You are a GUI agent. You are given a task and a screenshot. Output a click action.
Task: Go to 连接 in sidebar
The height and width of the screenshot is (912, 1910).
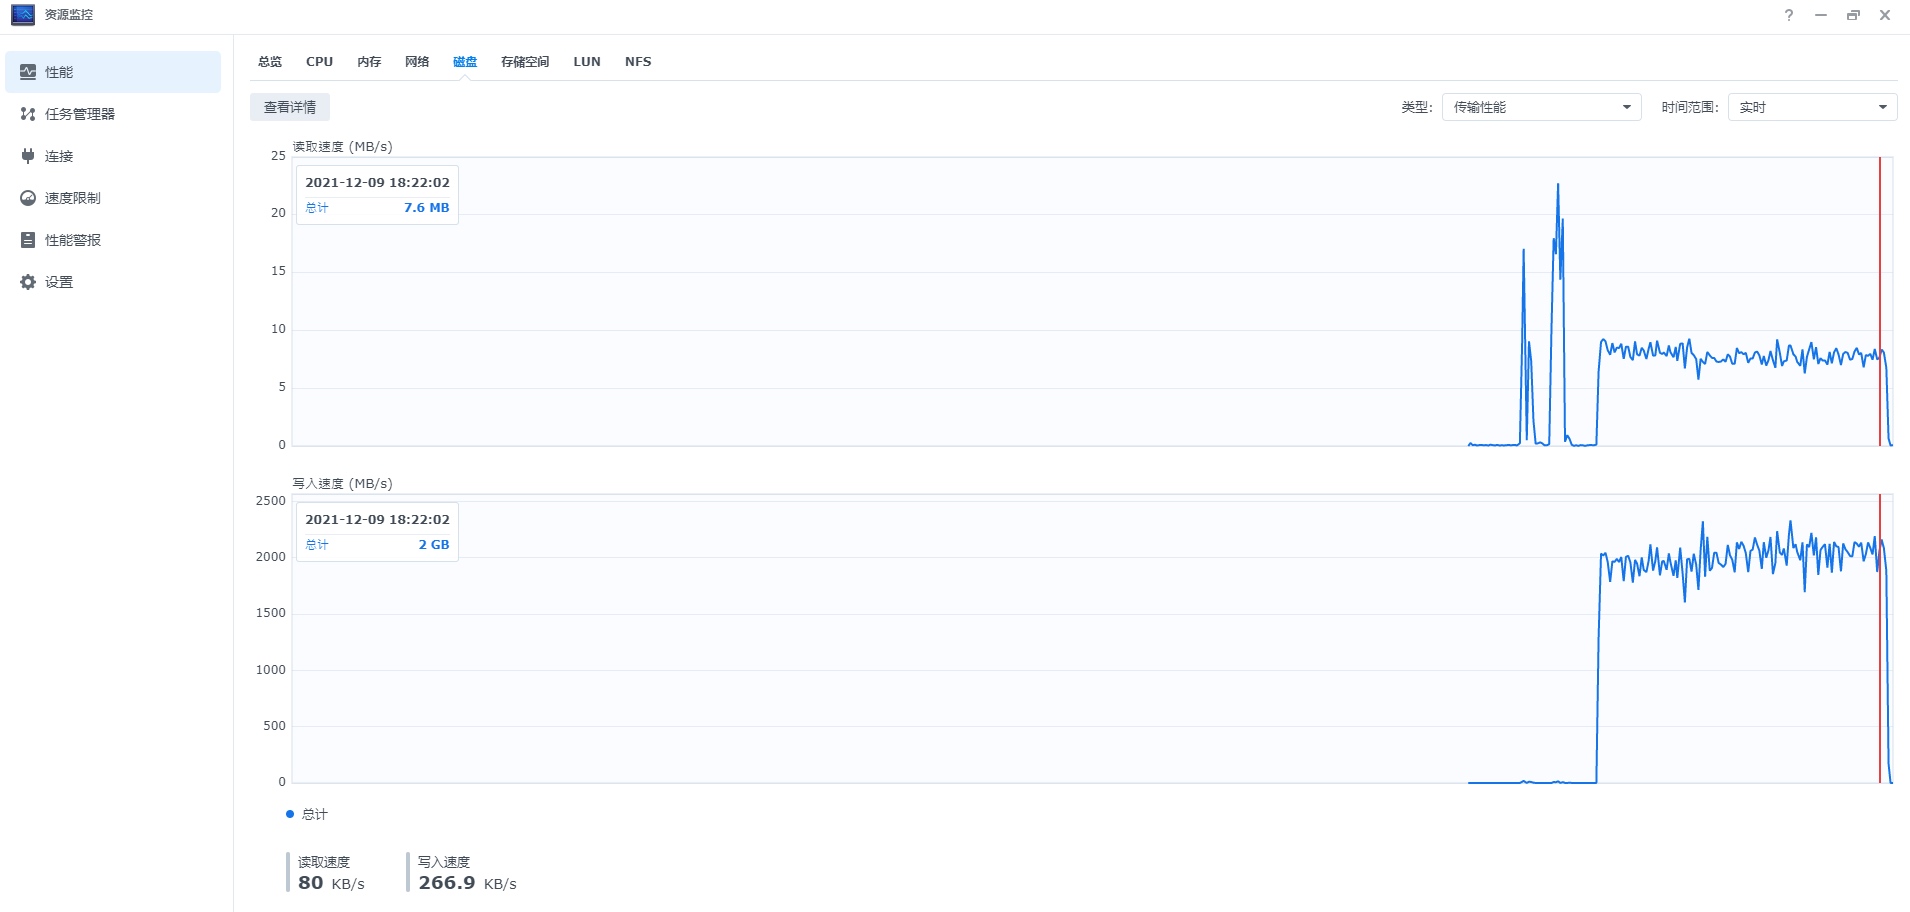click(x=113, y=156)
